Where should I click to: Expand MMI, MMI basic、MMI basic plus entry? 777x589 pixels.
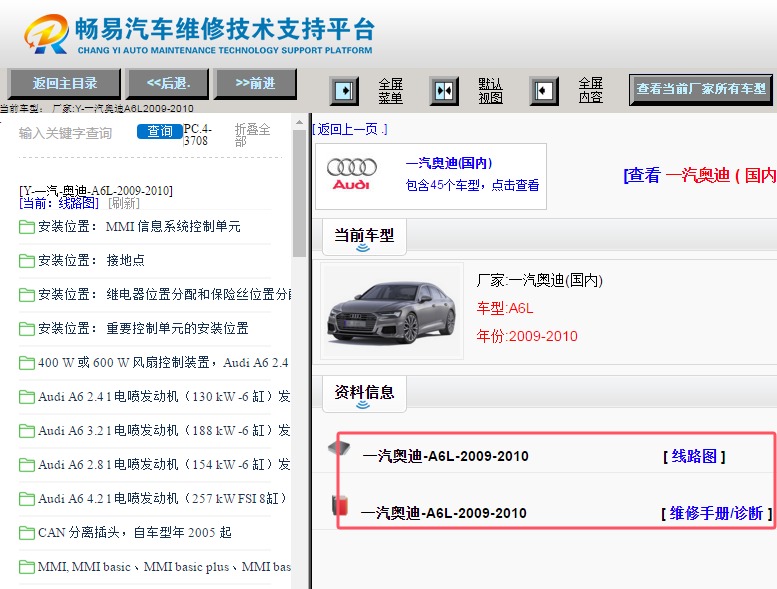point(164,567)
